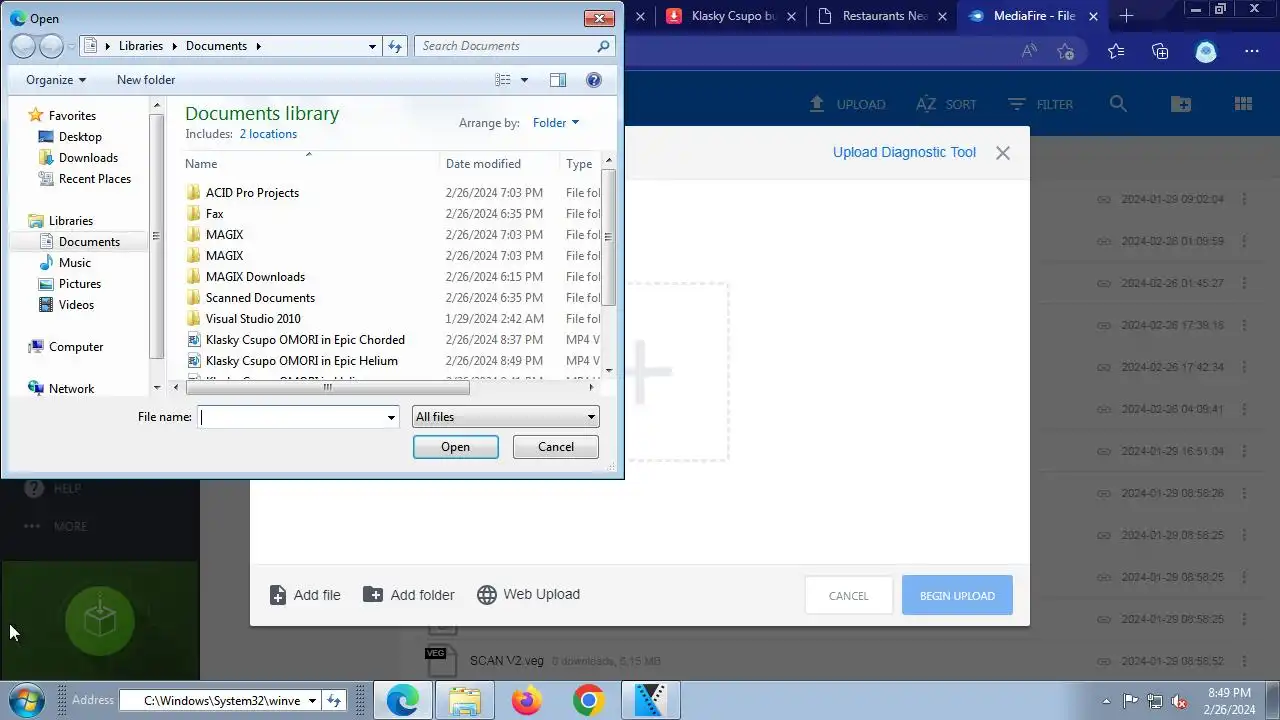
Task: Expand the File name history dropdown arrow
Action: point(392,417)
